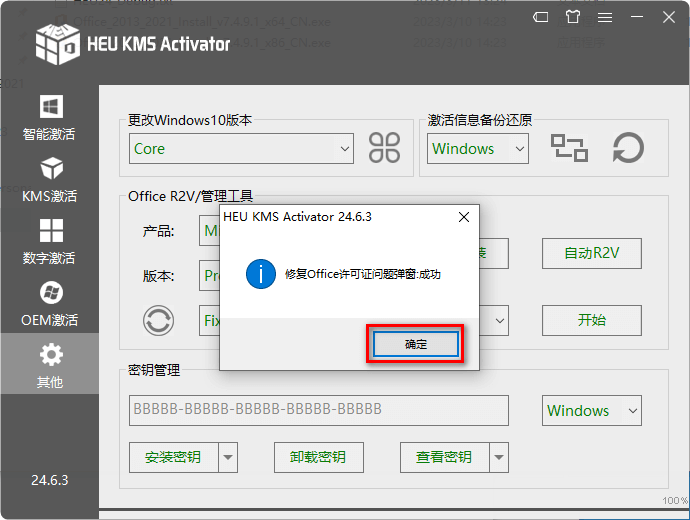Click the shirt skin icon in title bar

coord(573,17)
